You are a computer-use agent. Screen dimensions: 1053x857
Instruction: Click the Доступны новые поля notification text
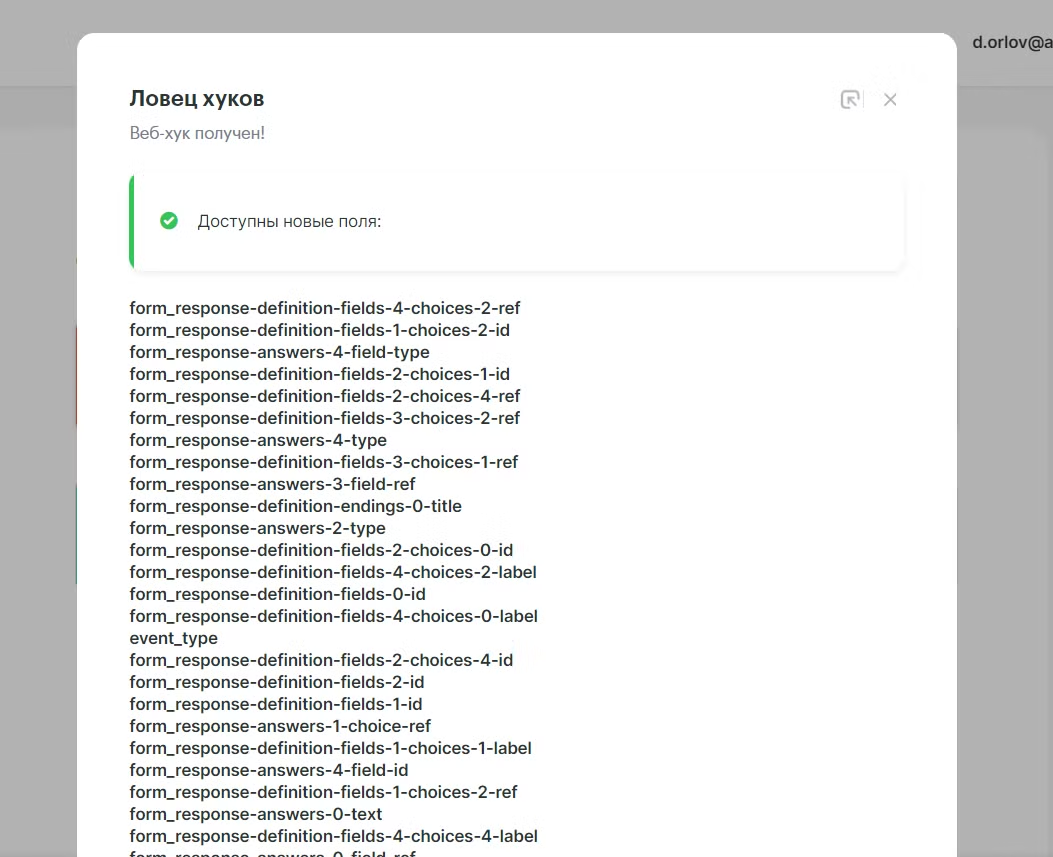click(289, 221)
